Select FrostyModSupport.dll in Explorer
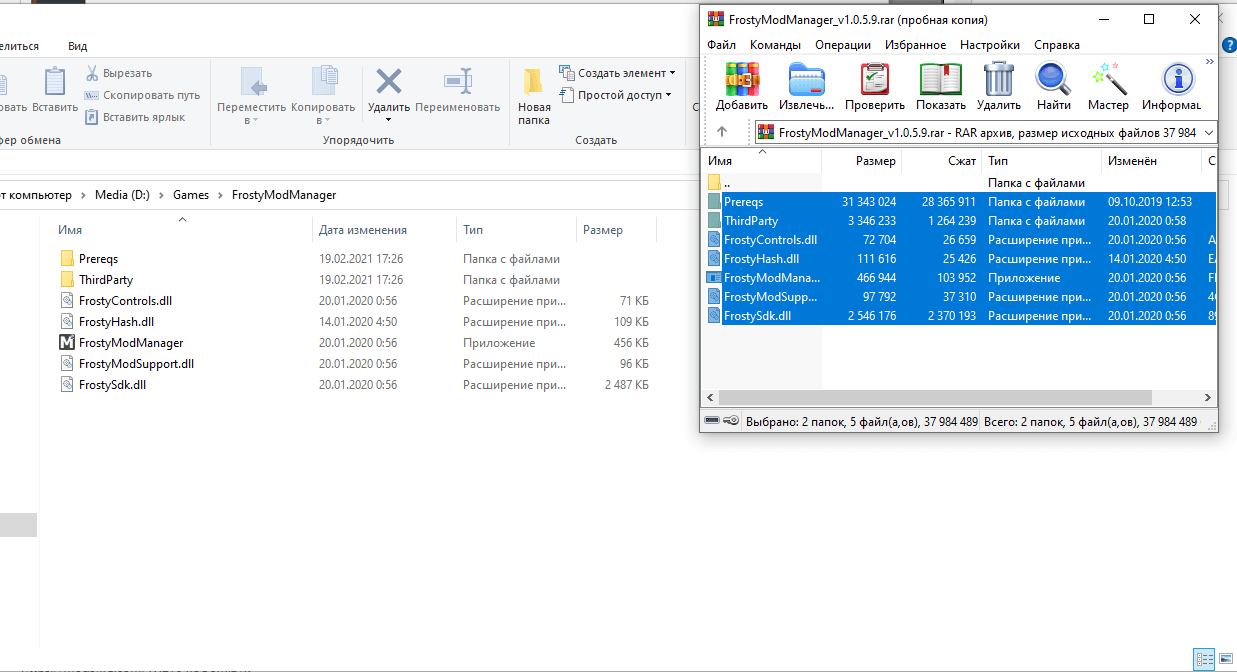The height and width of the screenshot is (672, 1237). tap(136, 364)
